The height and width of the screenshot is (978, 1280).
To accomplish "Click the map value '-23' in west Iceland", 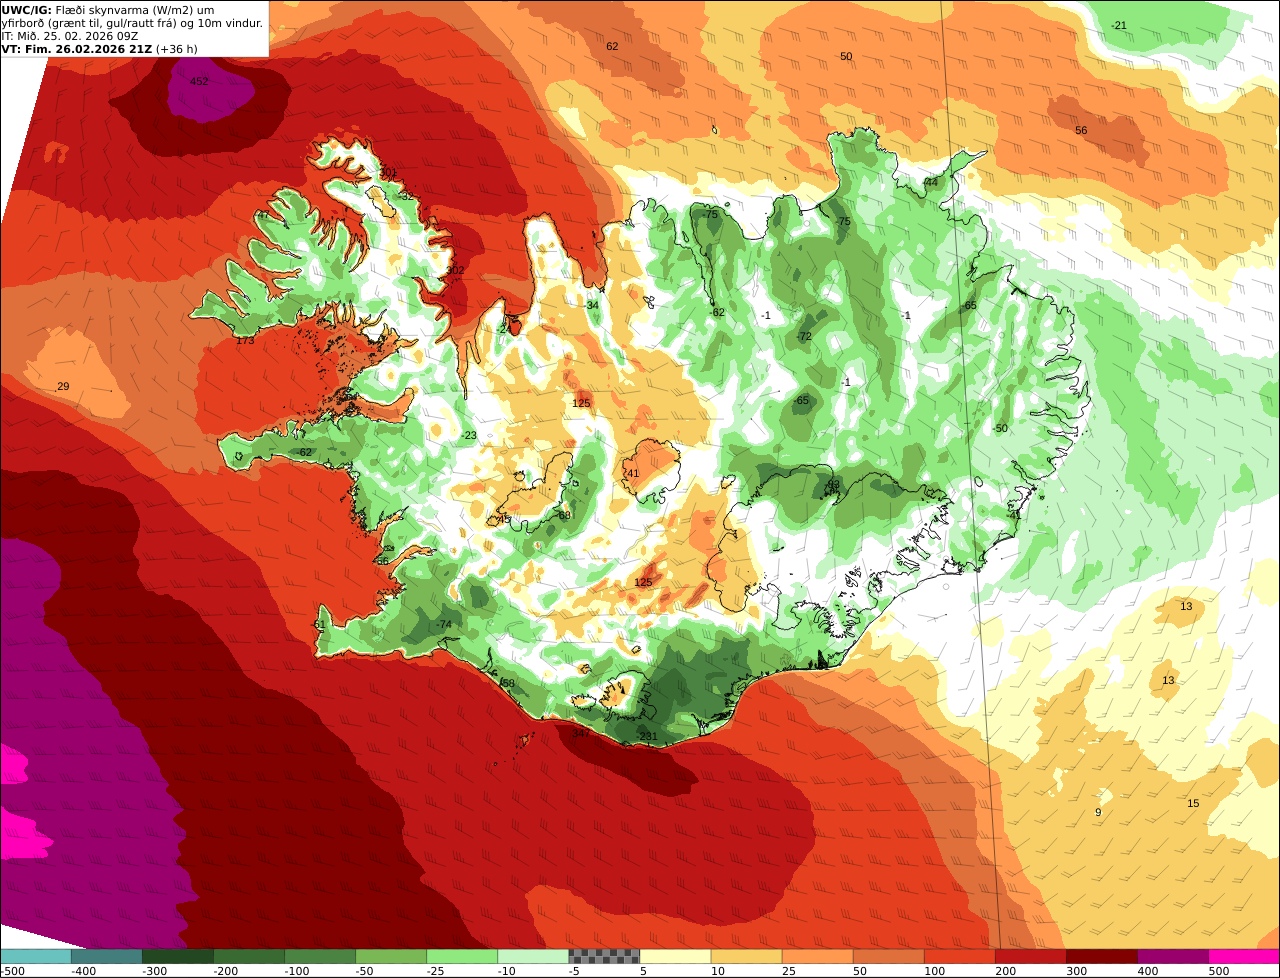I will [469, 435].
